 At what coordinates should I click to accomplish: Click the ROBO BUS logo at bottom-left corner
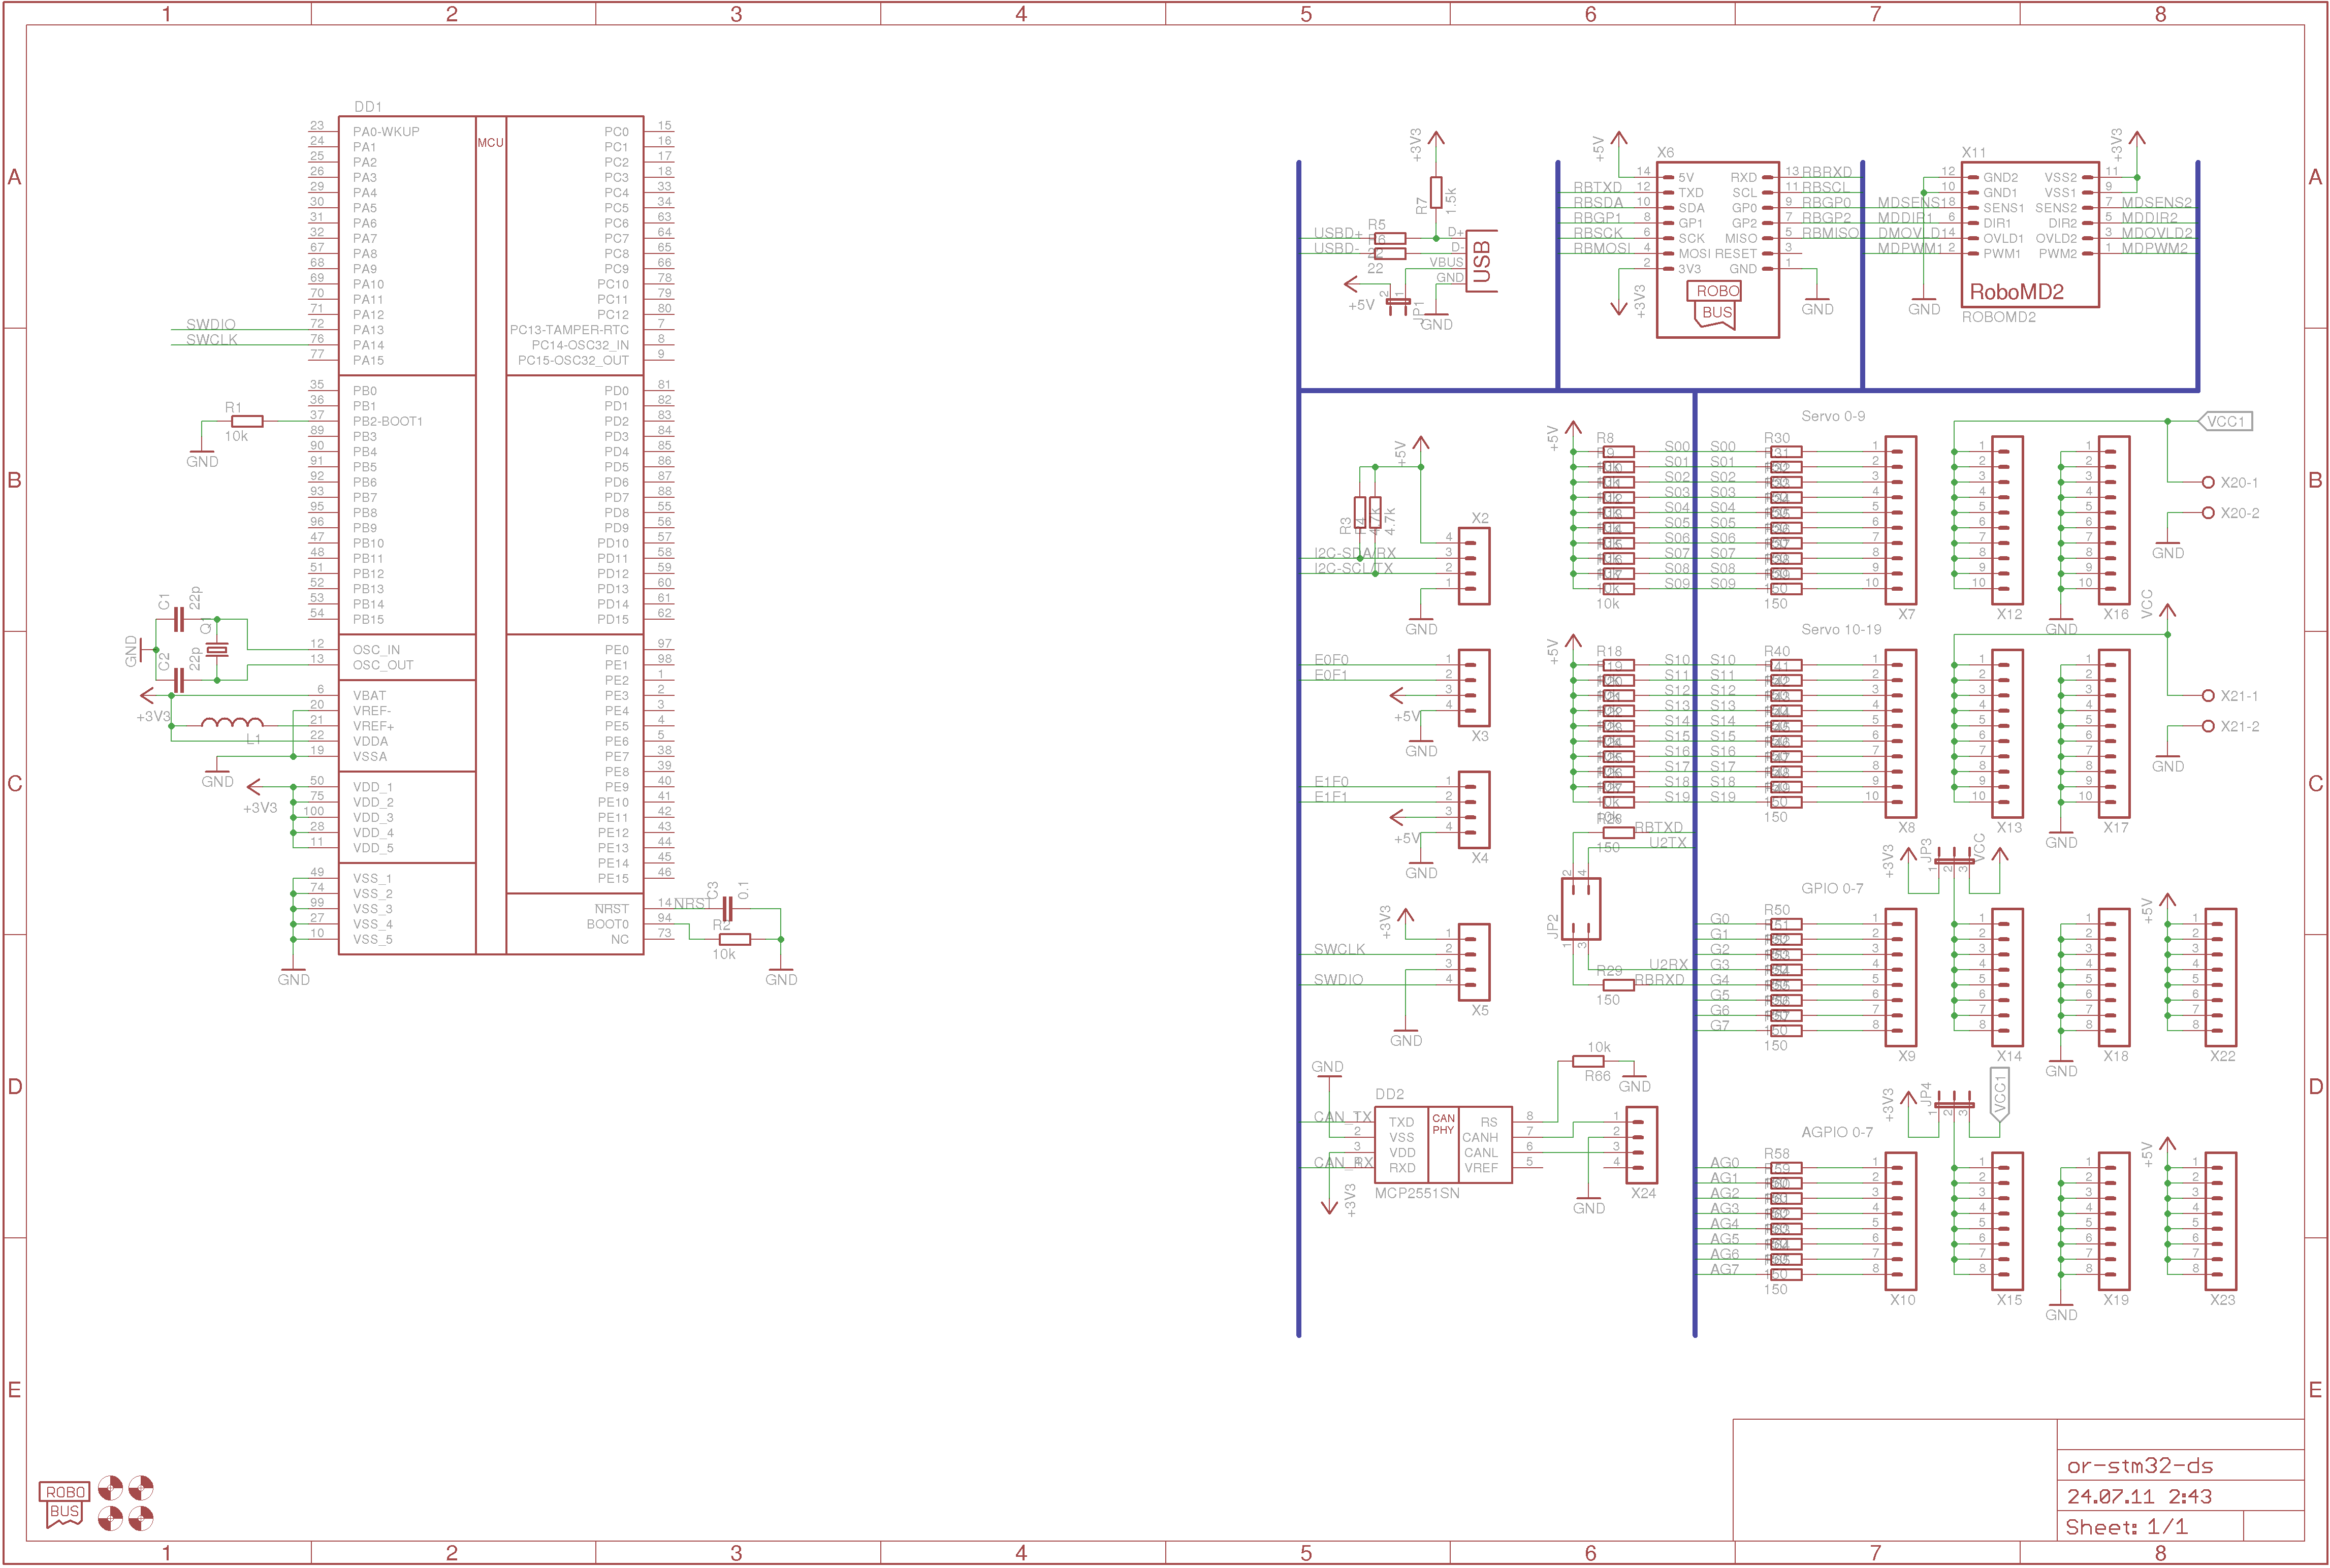click(x=64, y=1503)
